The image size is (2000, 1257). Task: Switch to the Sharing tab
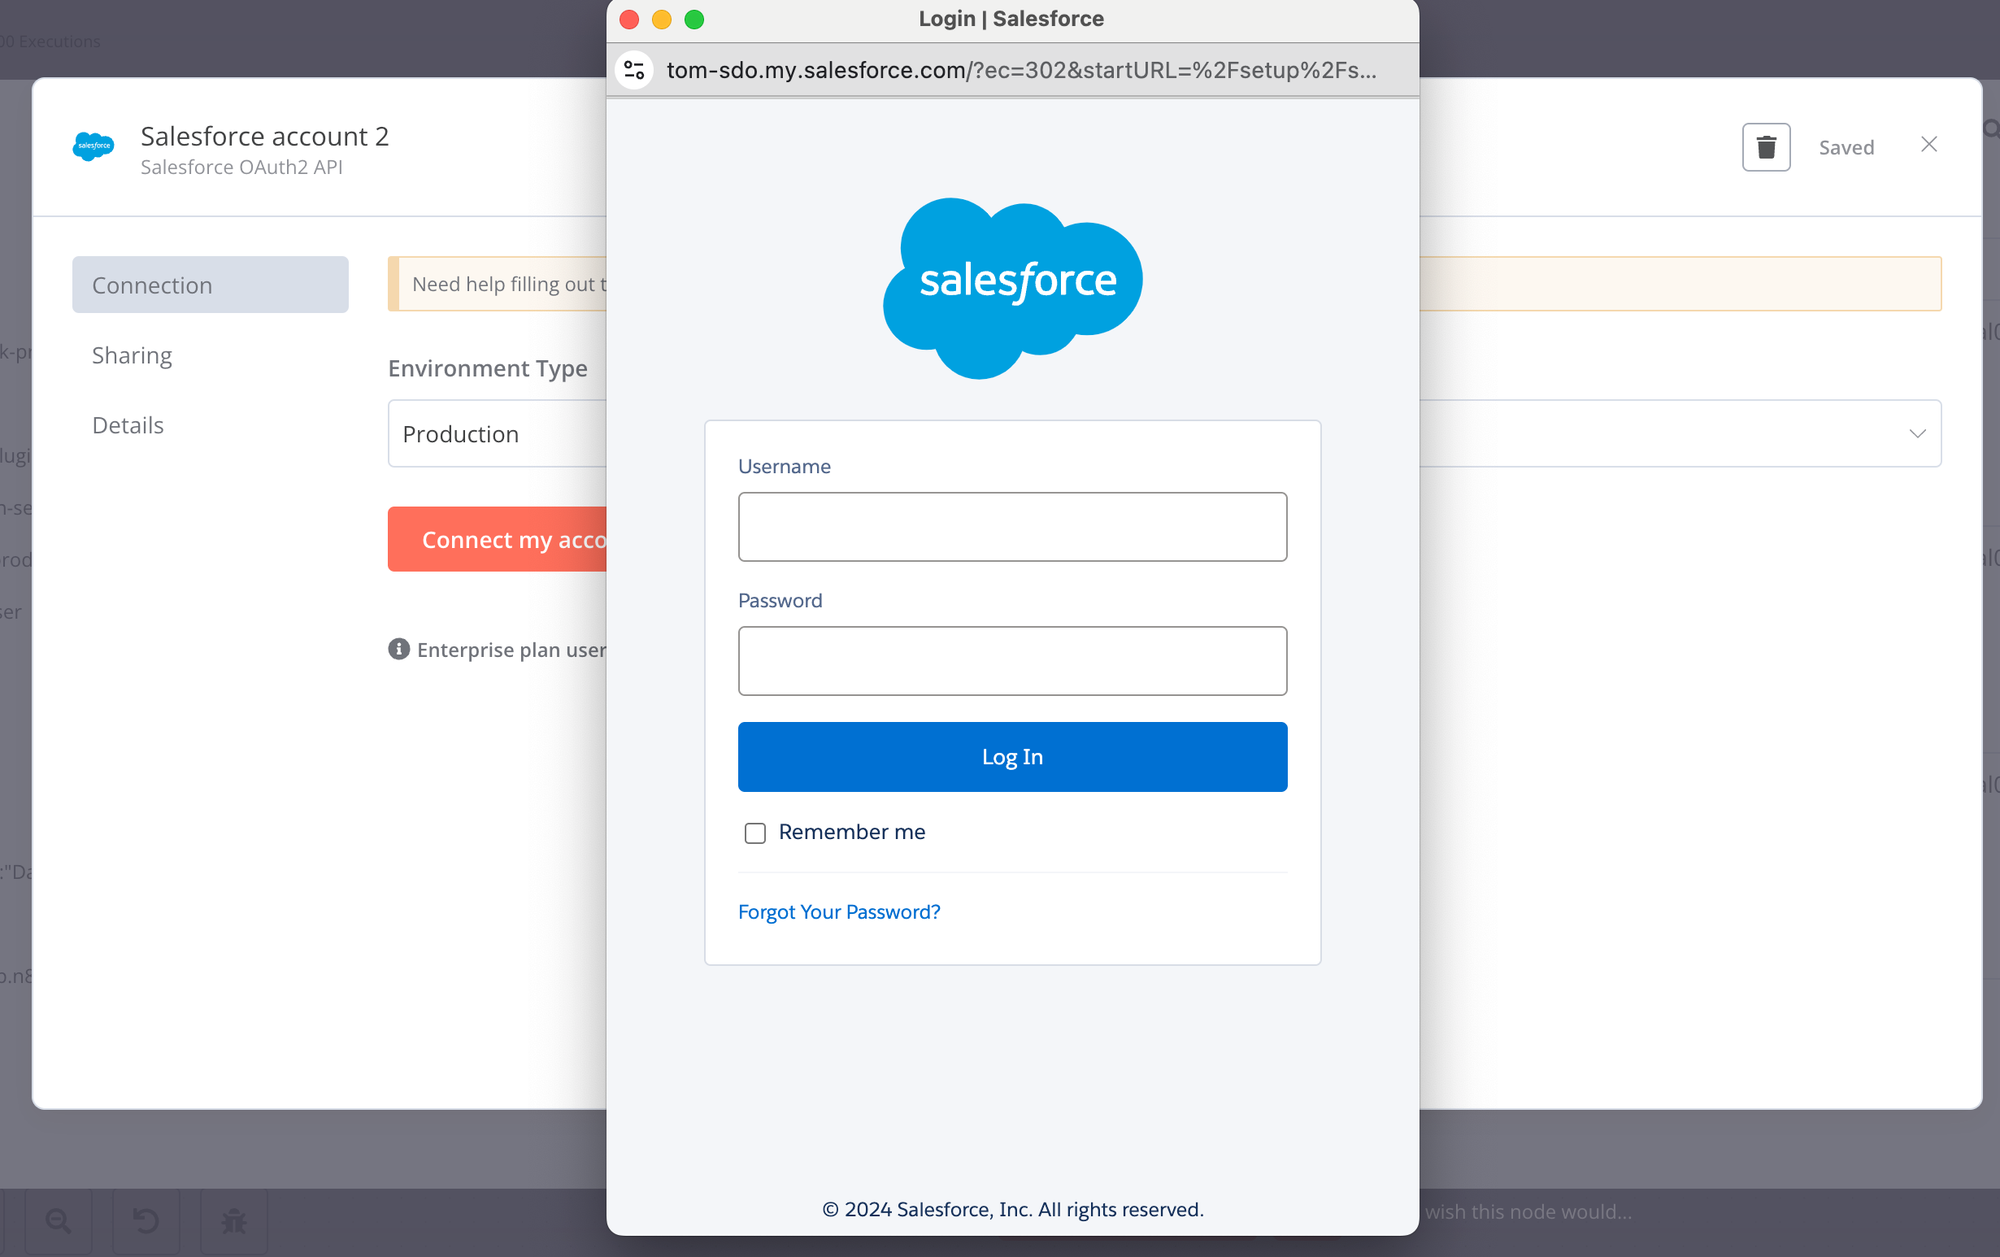[x=132, y=355]
